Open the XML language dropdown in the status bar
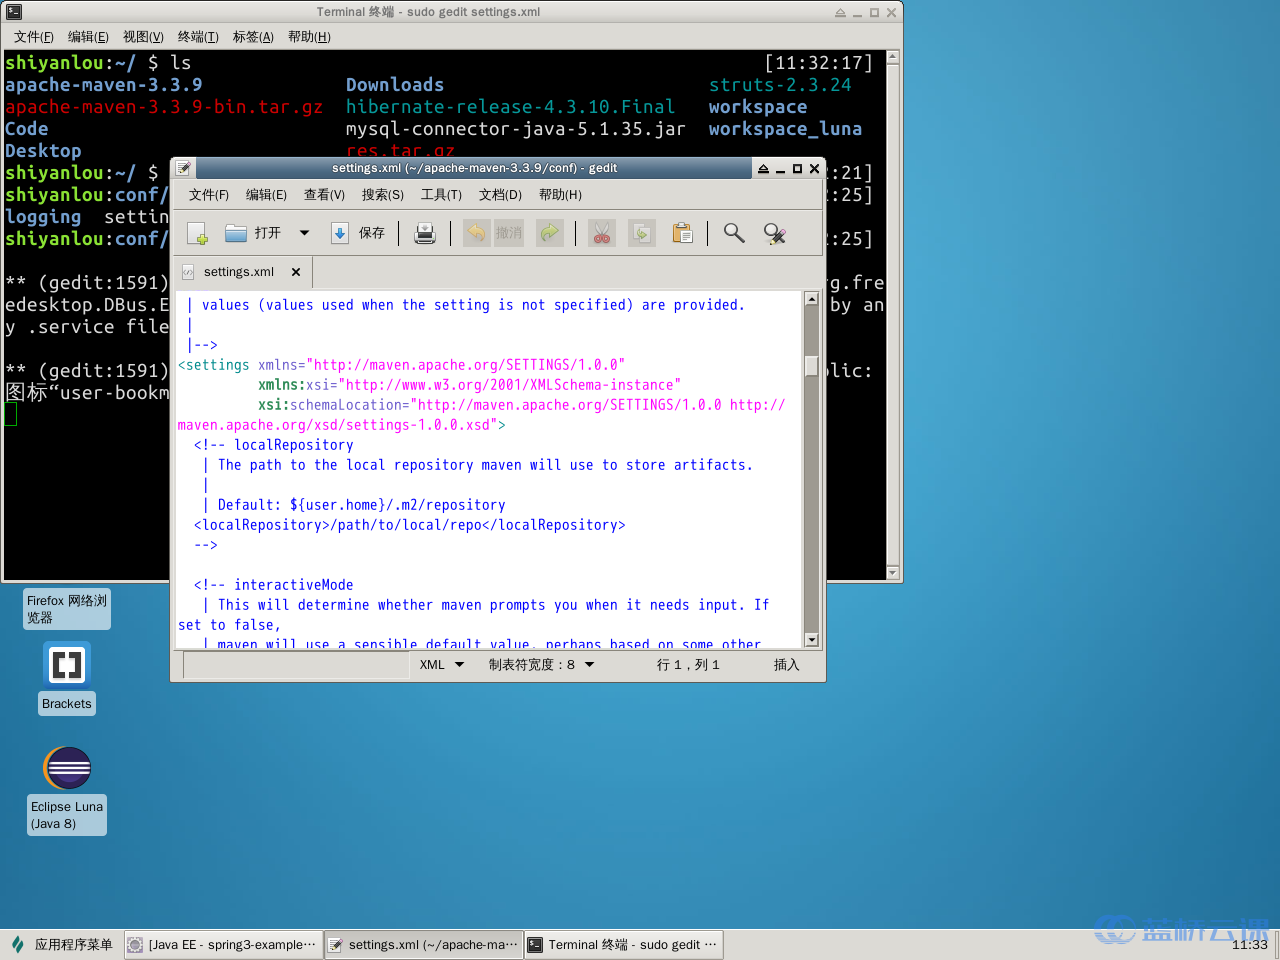1280x960 pixels. [441, 665]
